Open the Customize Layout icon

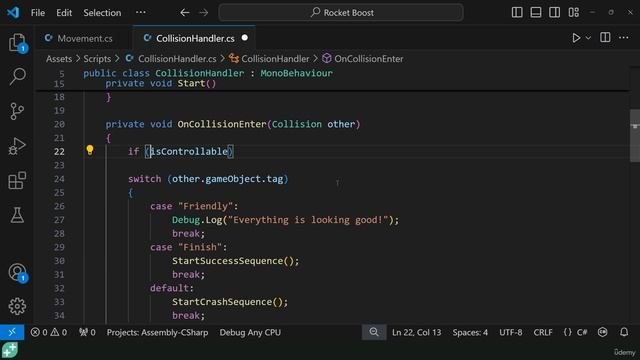[573, 13]
